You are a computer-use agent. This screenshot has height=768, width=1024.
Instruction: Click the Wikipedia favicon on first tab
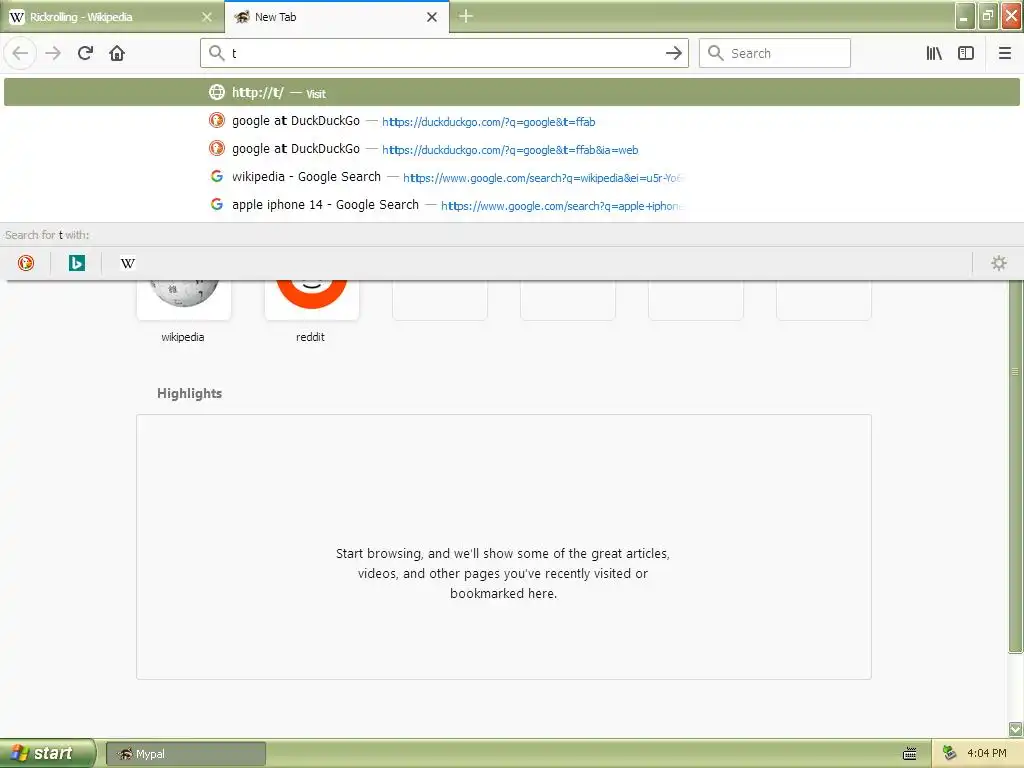coord(17,17)
